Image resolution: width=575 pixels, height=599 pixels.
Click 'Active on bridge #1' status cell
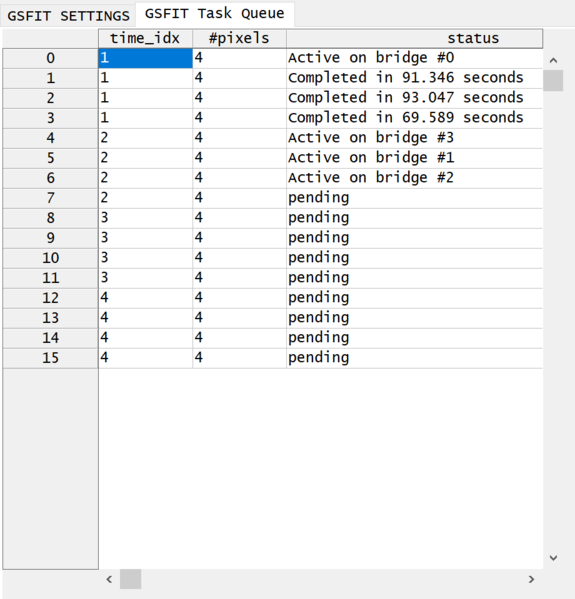coord(415,158)
